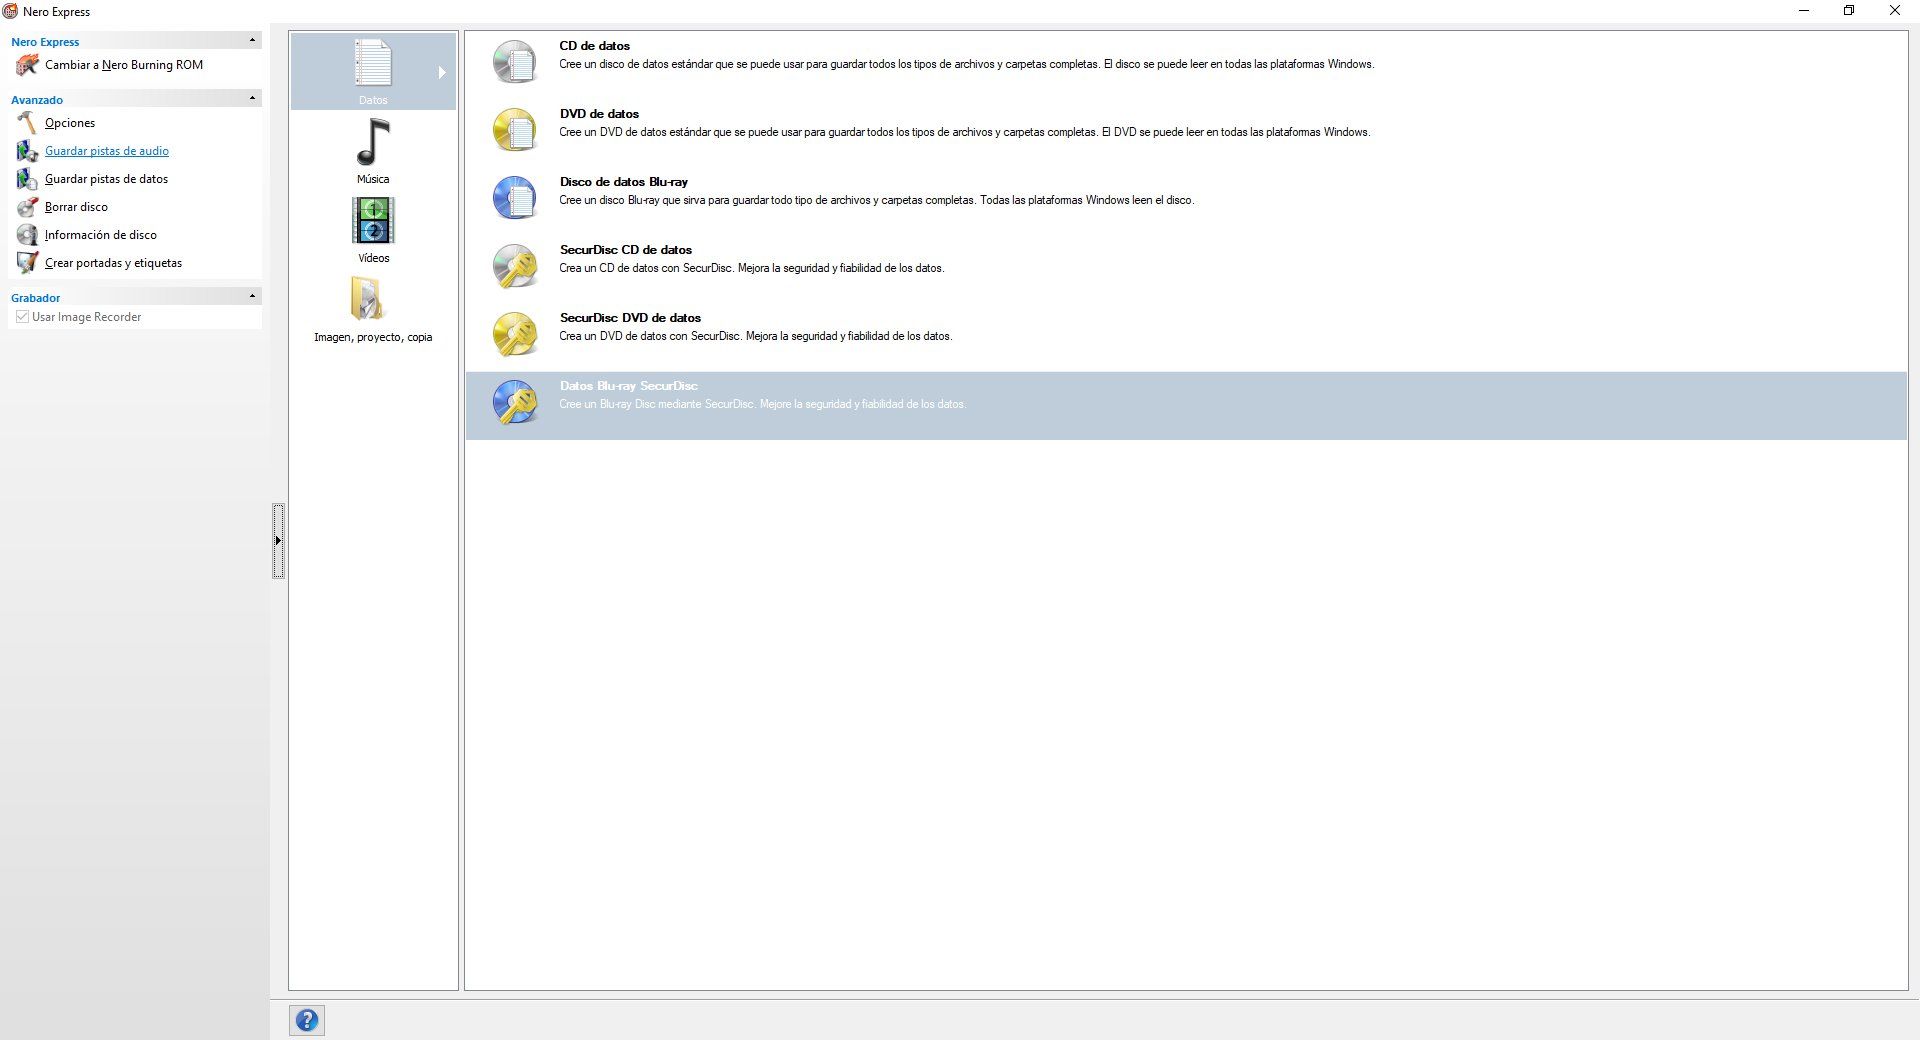
Task: Click the Grabador section header text
Action: pyautogui.click(x=36, y=298)
